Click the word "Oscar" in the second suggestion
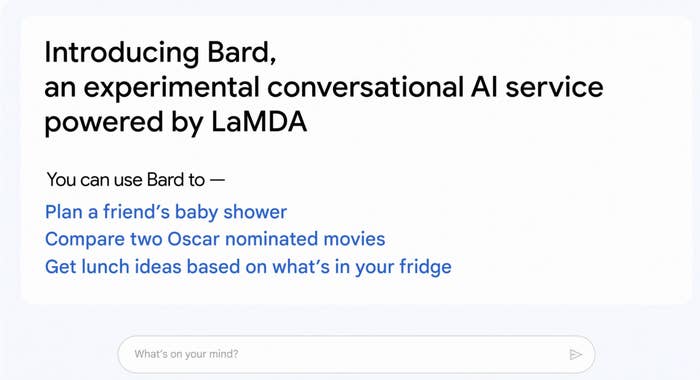 pos(194,239)
